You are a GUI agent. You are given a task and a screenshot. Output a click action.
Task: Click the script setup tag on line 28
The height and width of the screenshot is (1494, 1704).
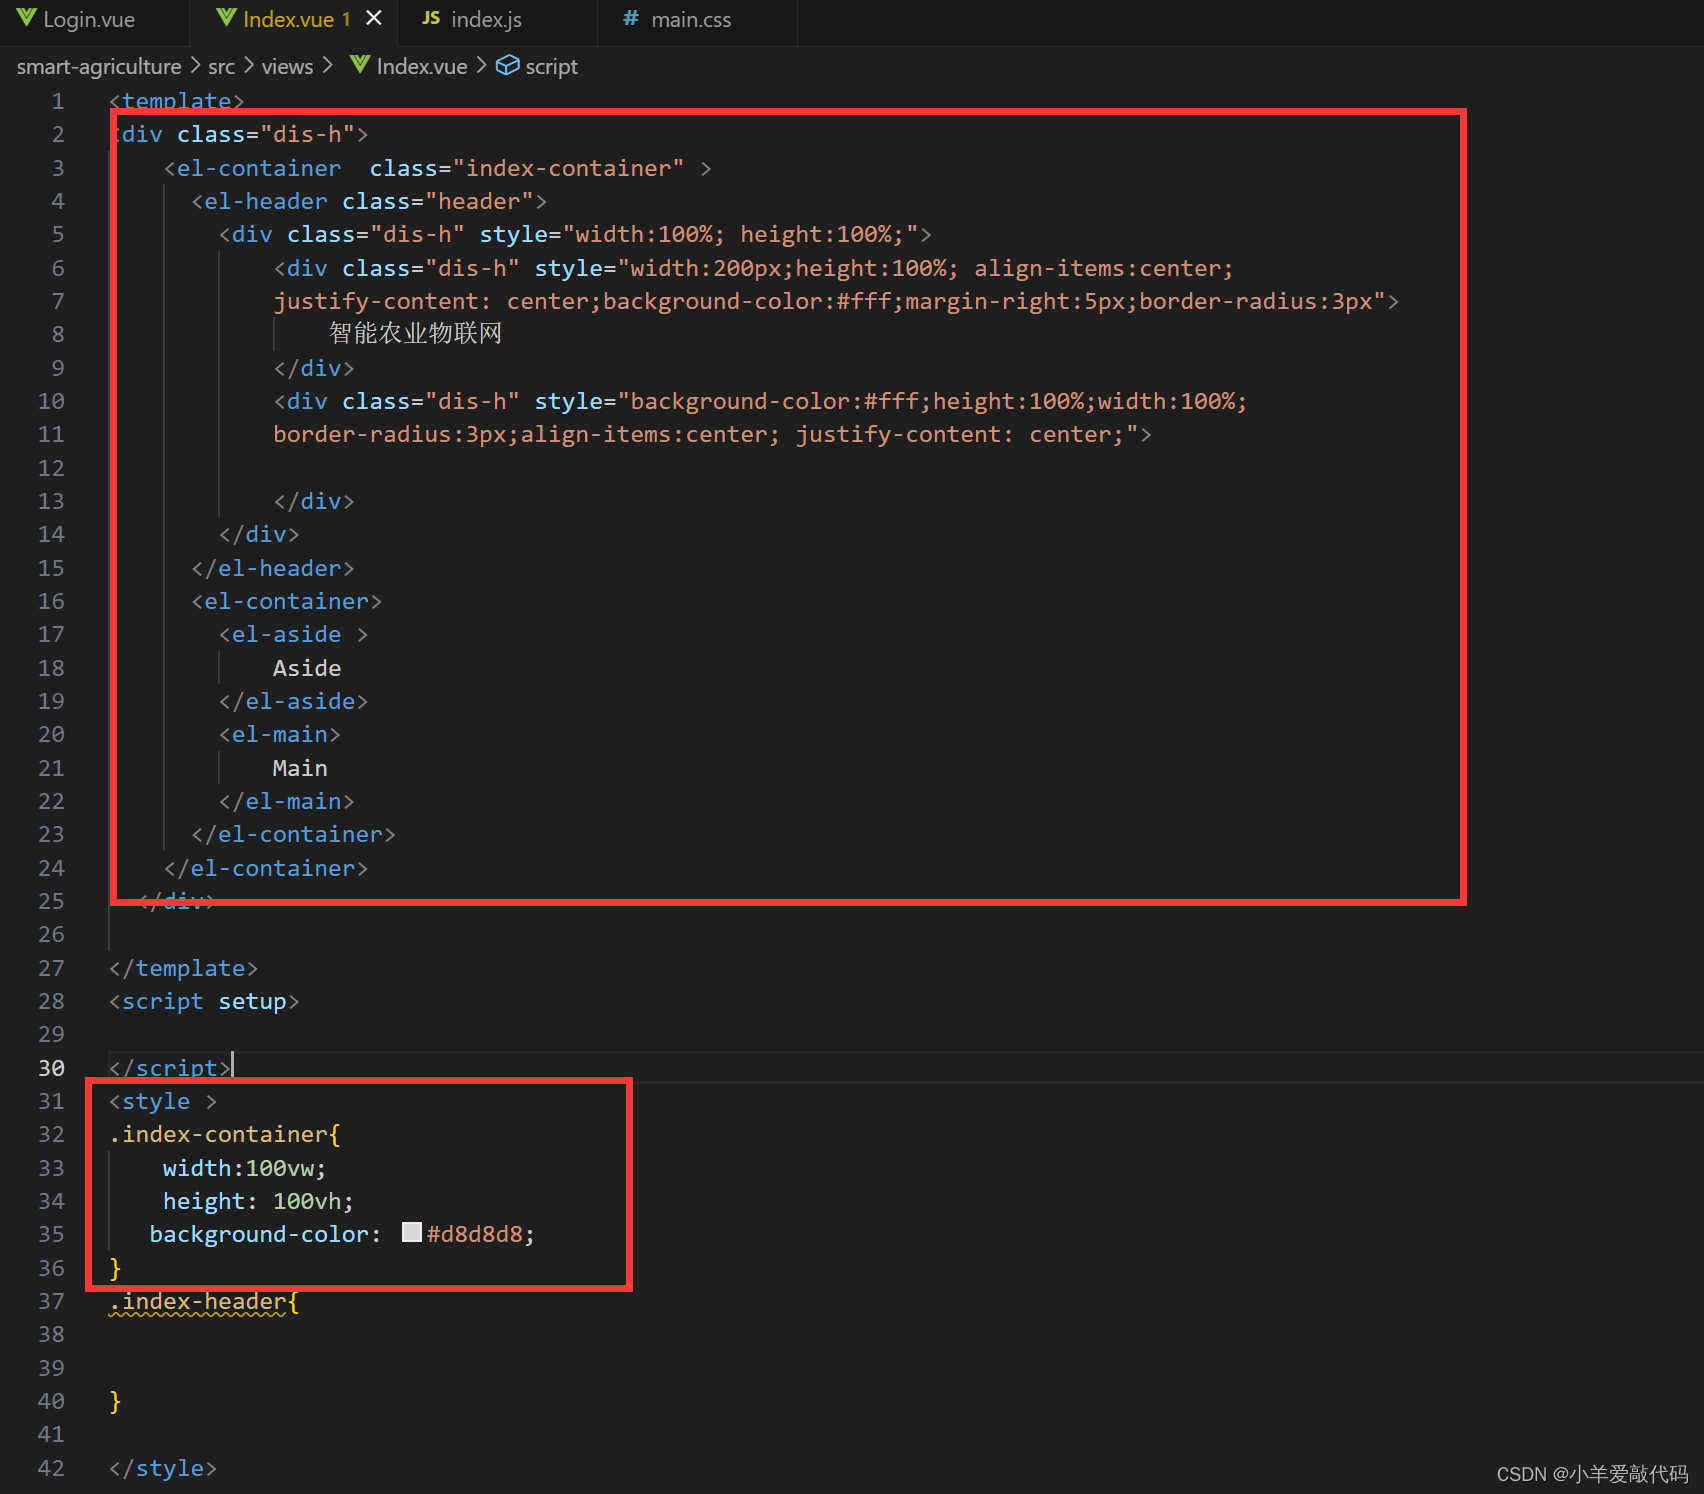(204, 1002)
